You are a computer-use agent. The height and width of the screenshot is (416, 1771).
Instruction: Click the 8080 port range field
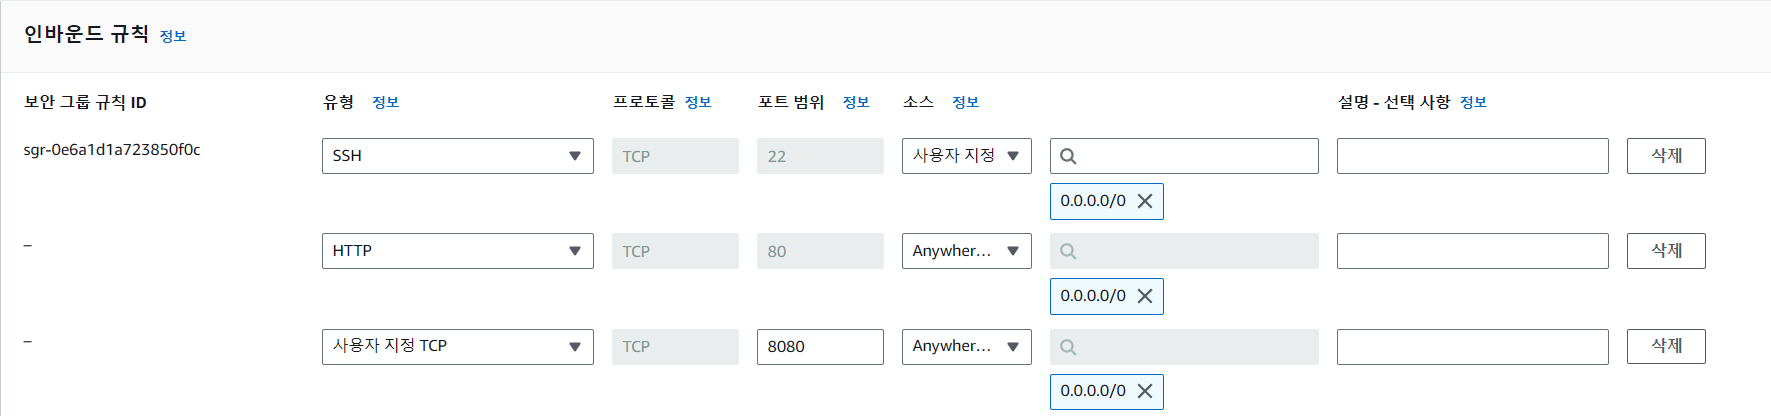click(x=820, y=347)
